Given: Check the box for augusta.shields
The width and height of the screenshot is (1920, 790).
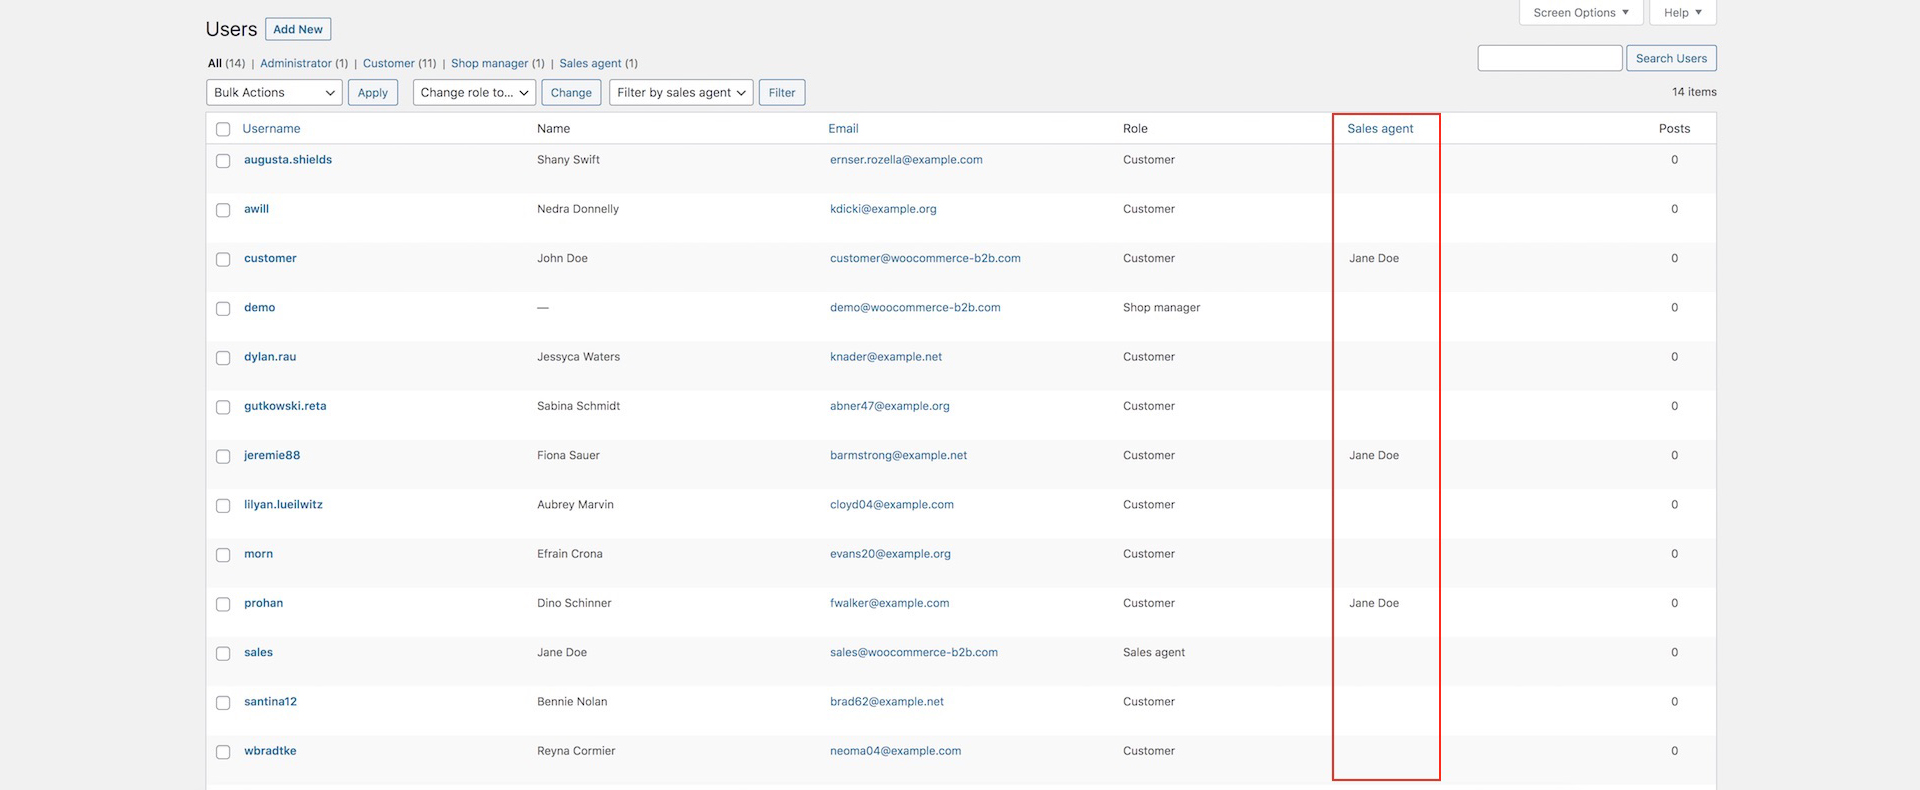Looking at the screenshot, I should [x=223, y=161].
